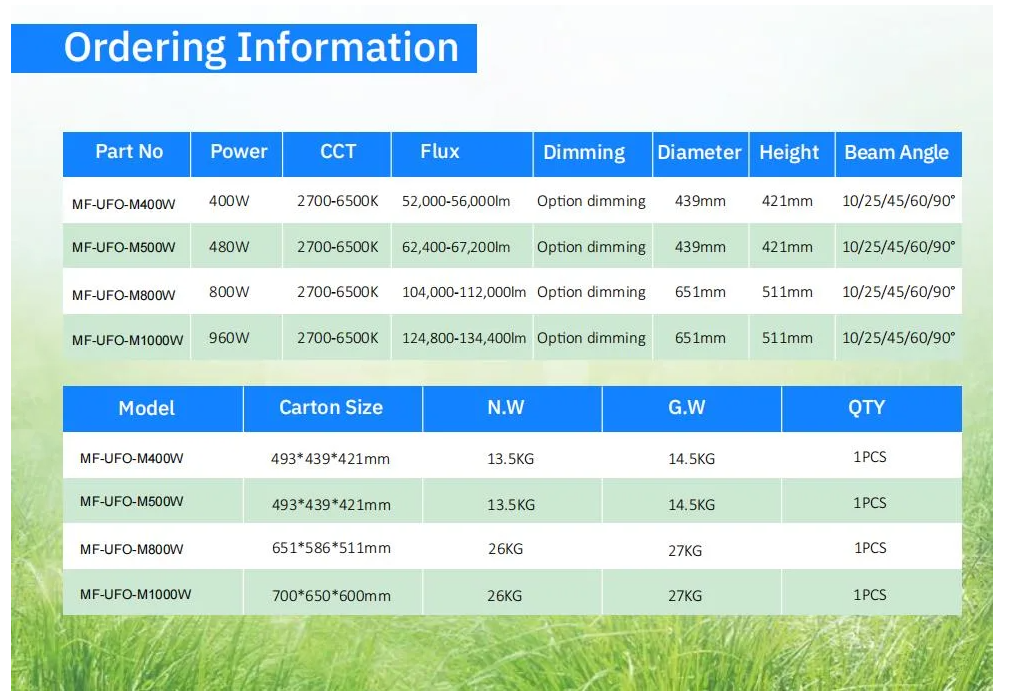Select the G.W column header
The image size is (1020, 694).
[687, 408]
